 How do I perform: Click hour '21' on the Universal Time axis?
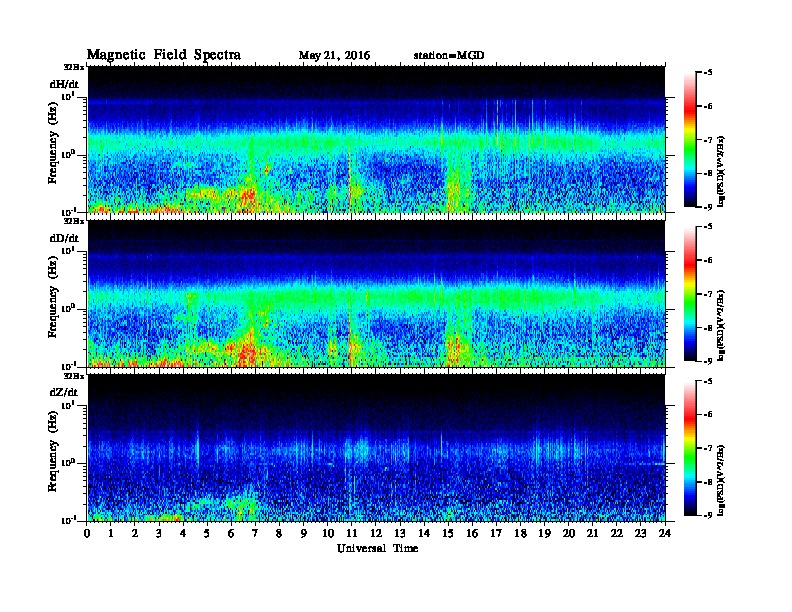(592, 533)
